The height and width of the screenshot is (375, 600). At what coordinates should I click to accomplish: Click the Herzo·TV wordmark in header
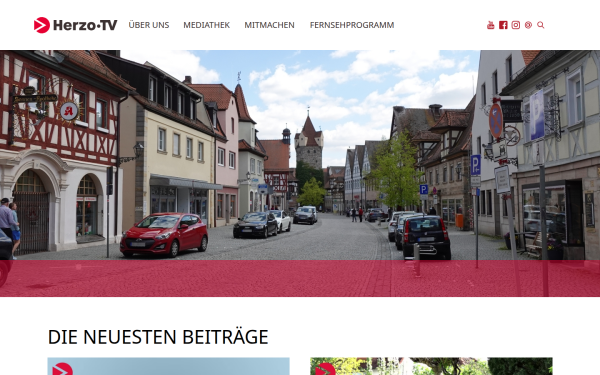(85, 25)
